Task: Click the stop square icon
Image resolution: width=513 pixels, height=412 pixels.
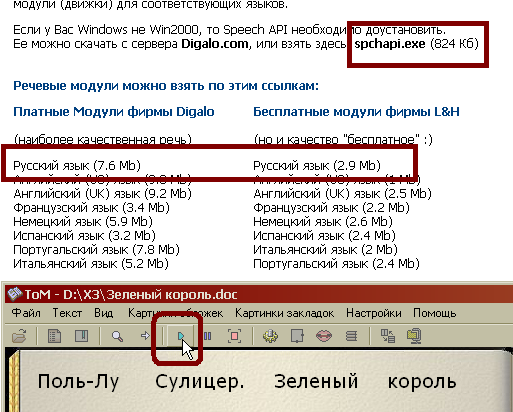Action: pos(234,336)
